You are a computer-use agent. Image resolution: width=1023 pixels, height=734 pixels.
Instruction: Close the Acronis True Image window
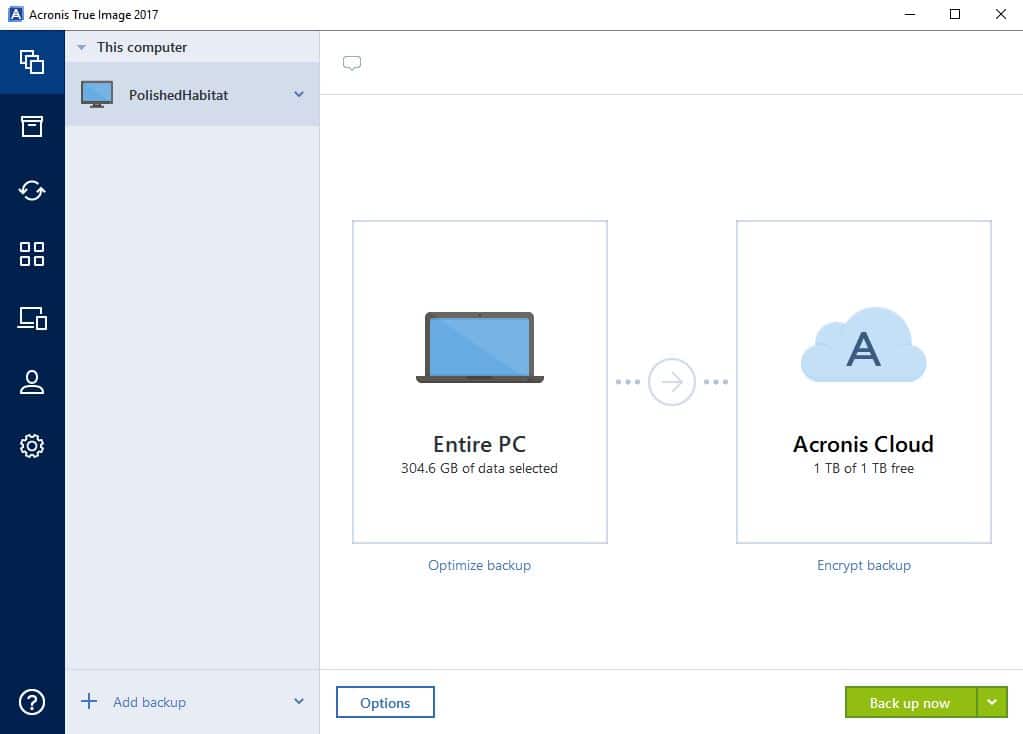tap(1000, 14)
